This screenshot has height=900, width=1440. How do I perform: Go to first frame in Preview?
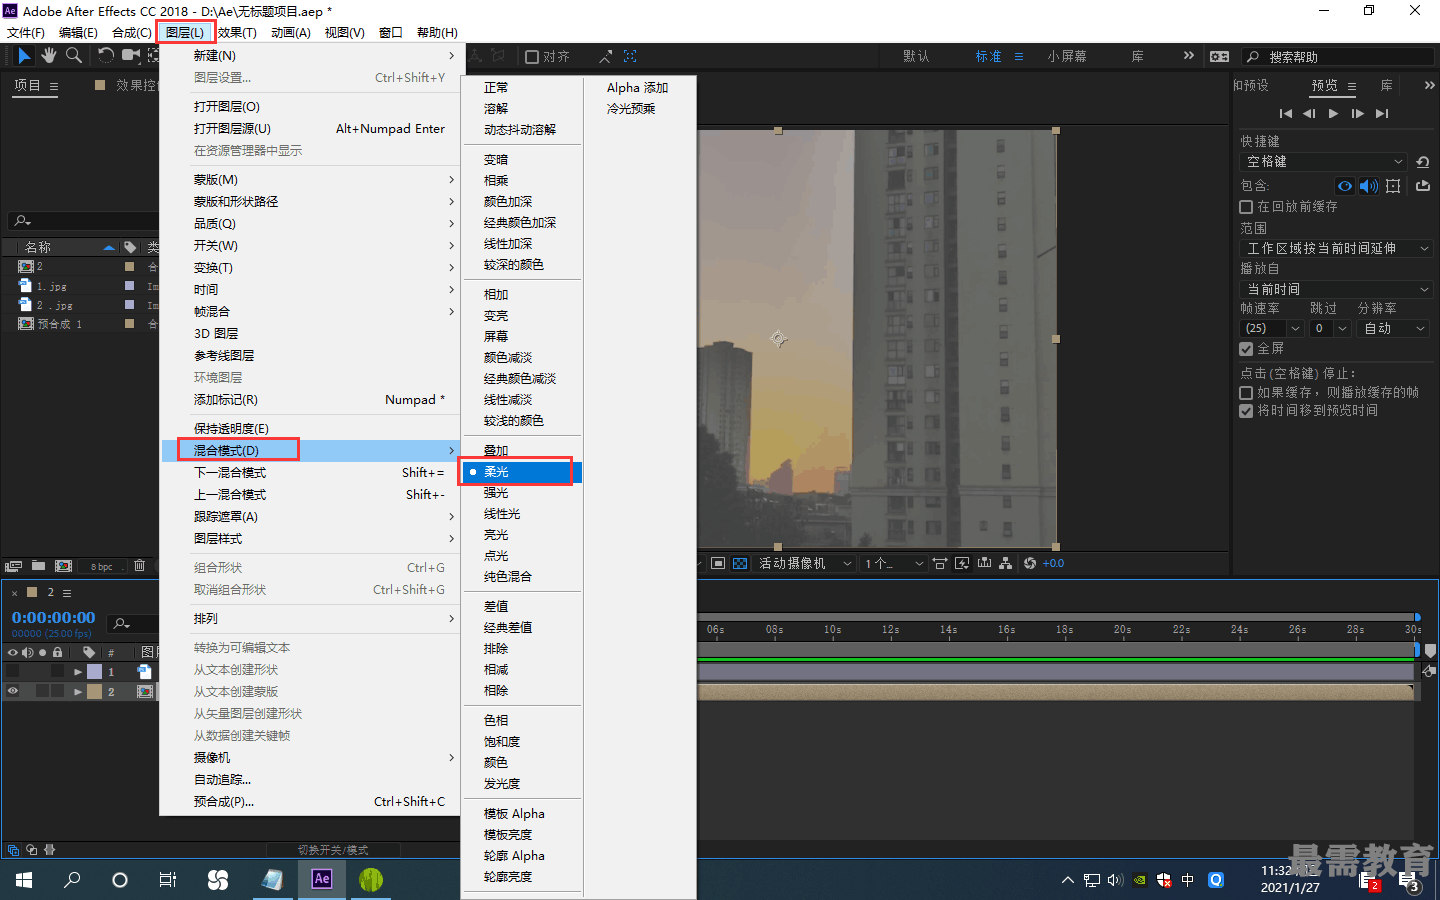[1286, 113]
